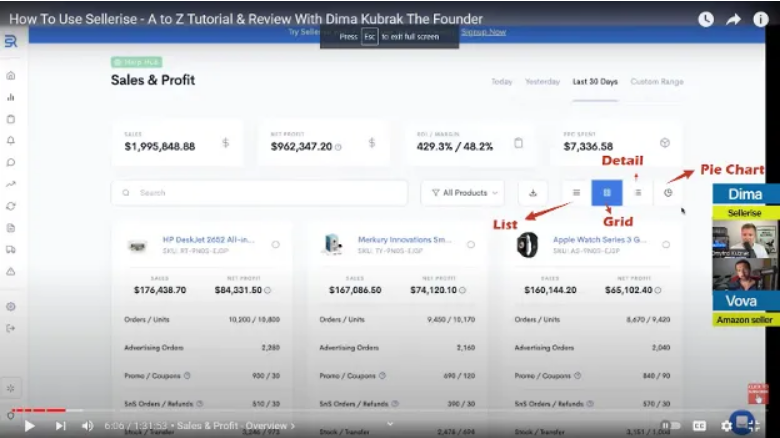780x438 pixels.
Task: Open the trend line sidebar icon
Action: [x=11, y=184]
